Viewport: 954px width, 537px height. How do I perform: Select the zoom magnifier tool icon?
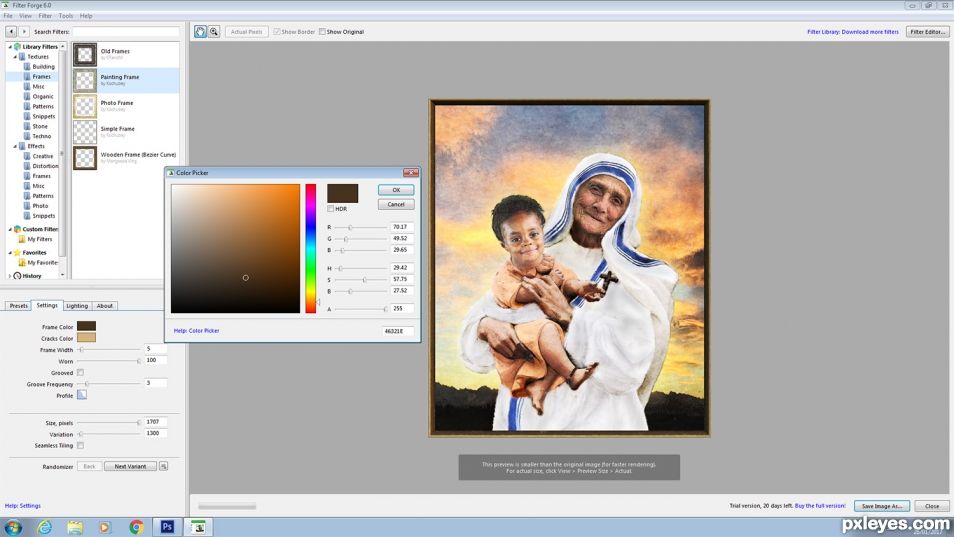point(214,32)
